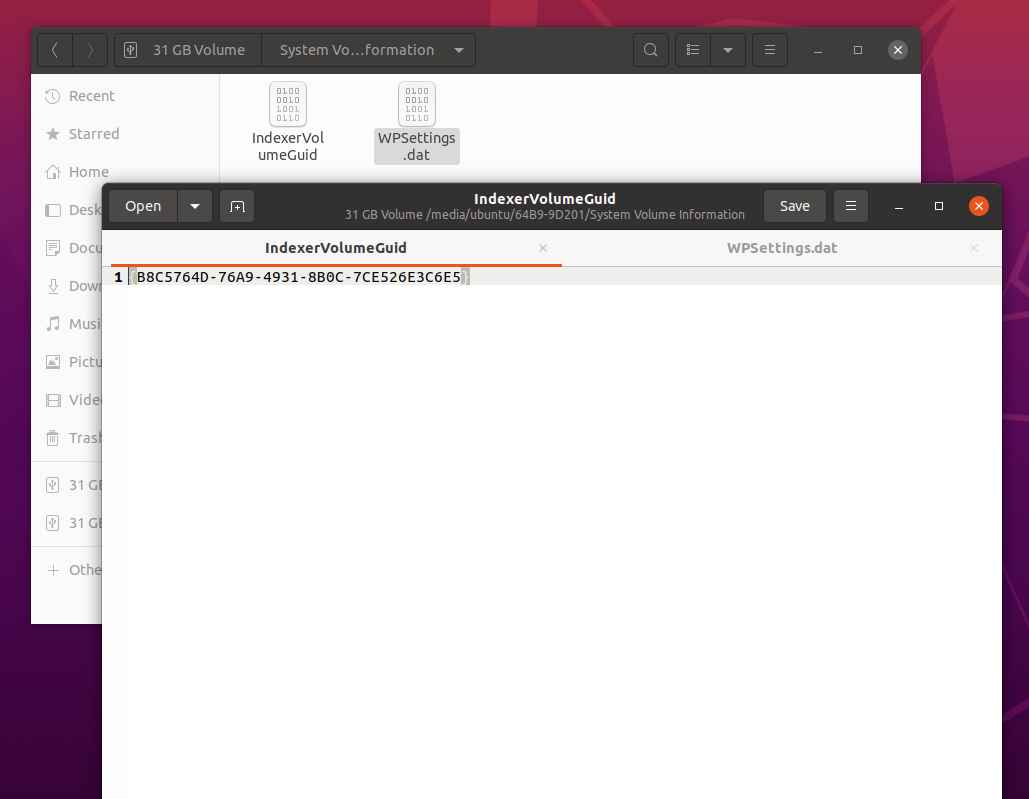The image size is (1029, 799).
Task: Go to Starred in the sidebar
Action: (x=93, y=134)
